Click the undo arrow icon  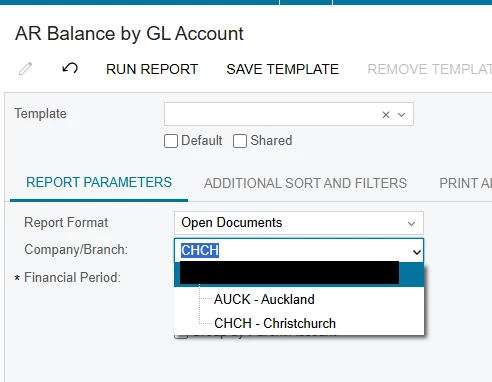(70, 68)
